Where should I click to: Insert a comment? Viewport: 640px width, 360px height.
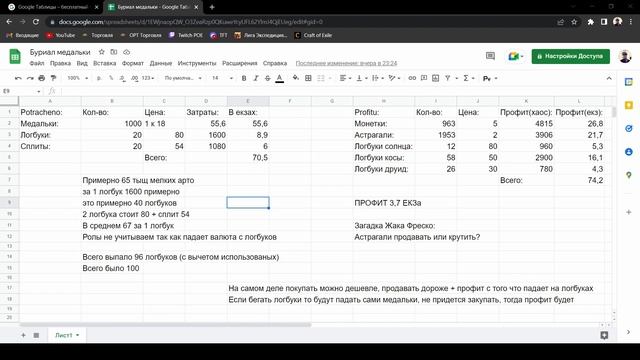pos(424,78)
